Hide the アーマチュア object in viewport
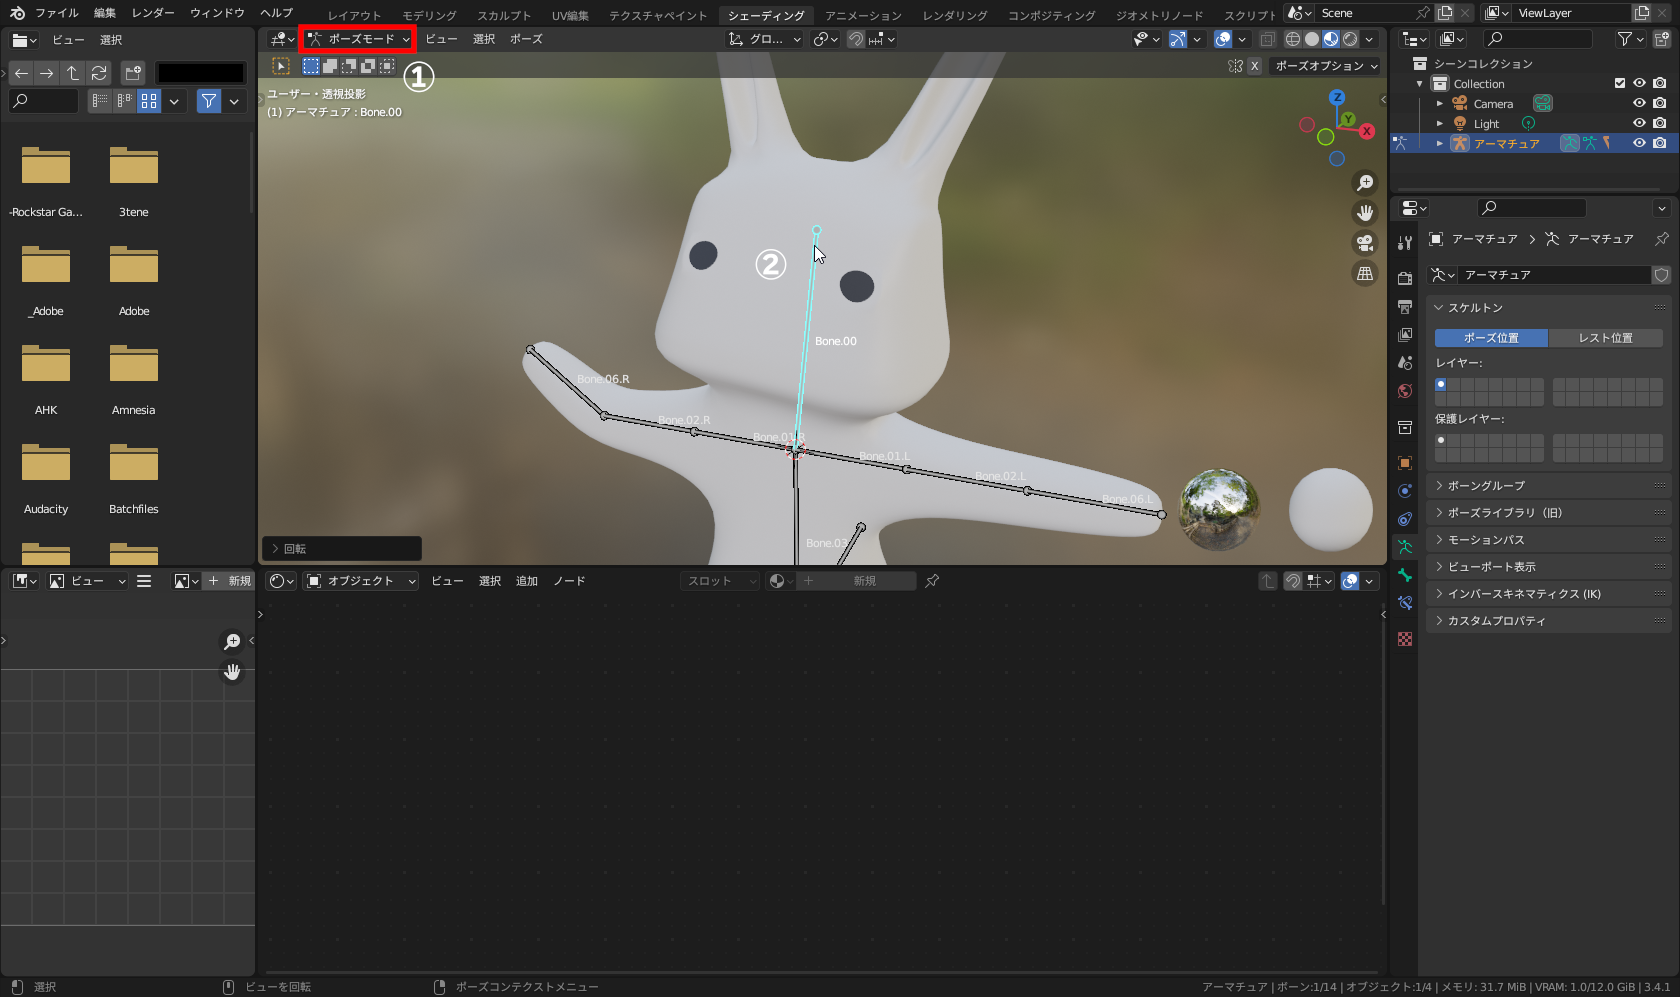This screenshot has height=997, width=1680. coord(1639,143)
